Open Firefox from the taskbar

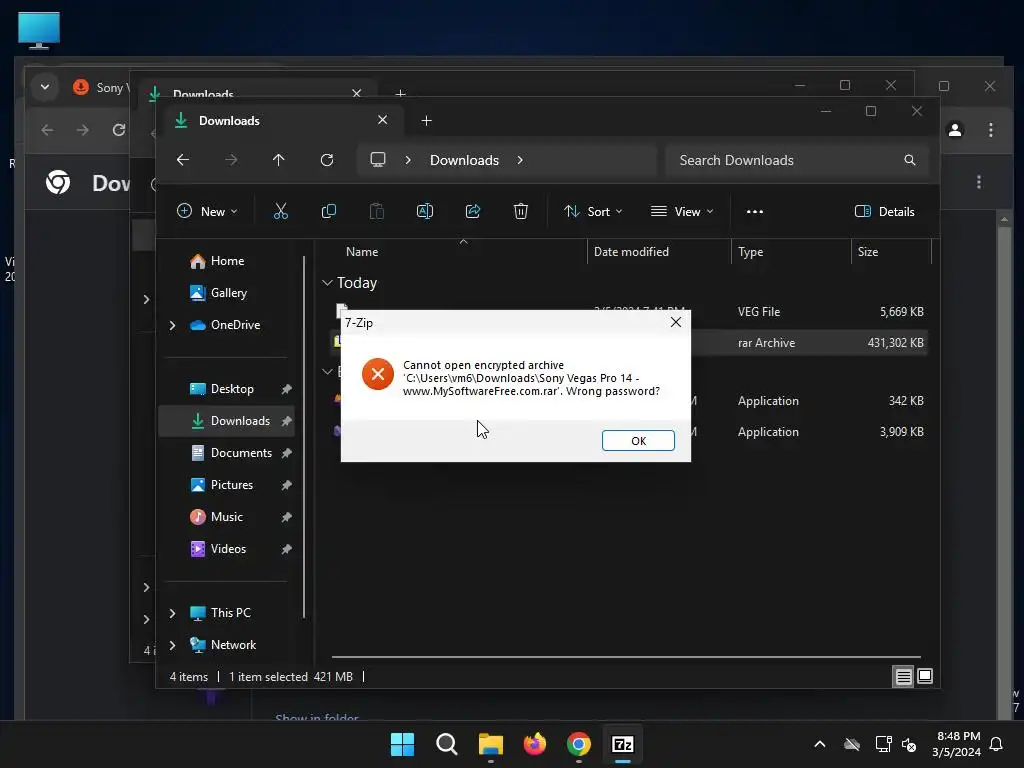click(x=535, y=744)
